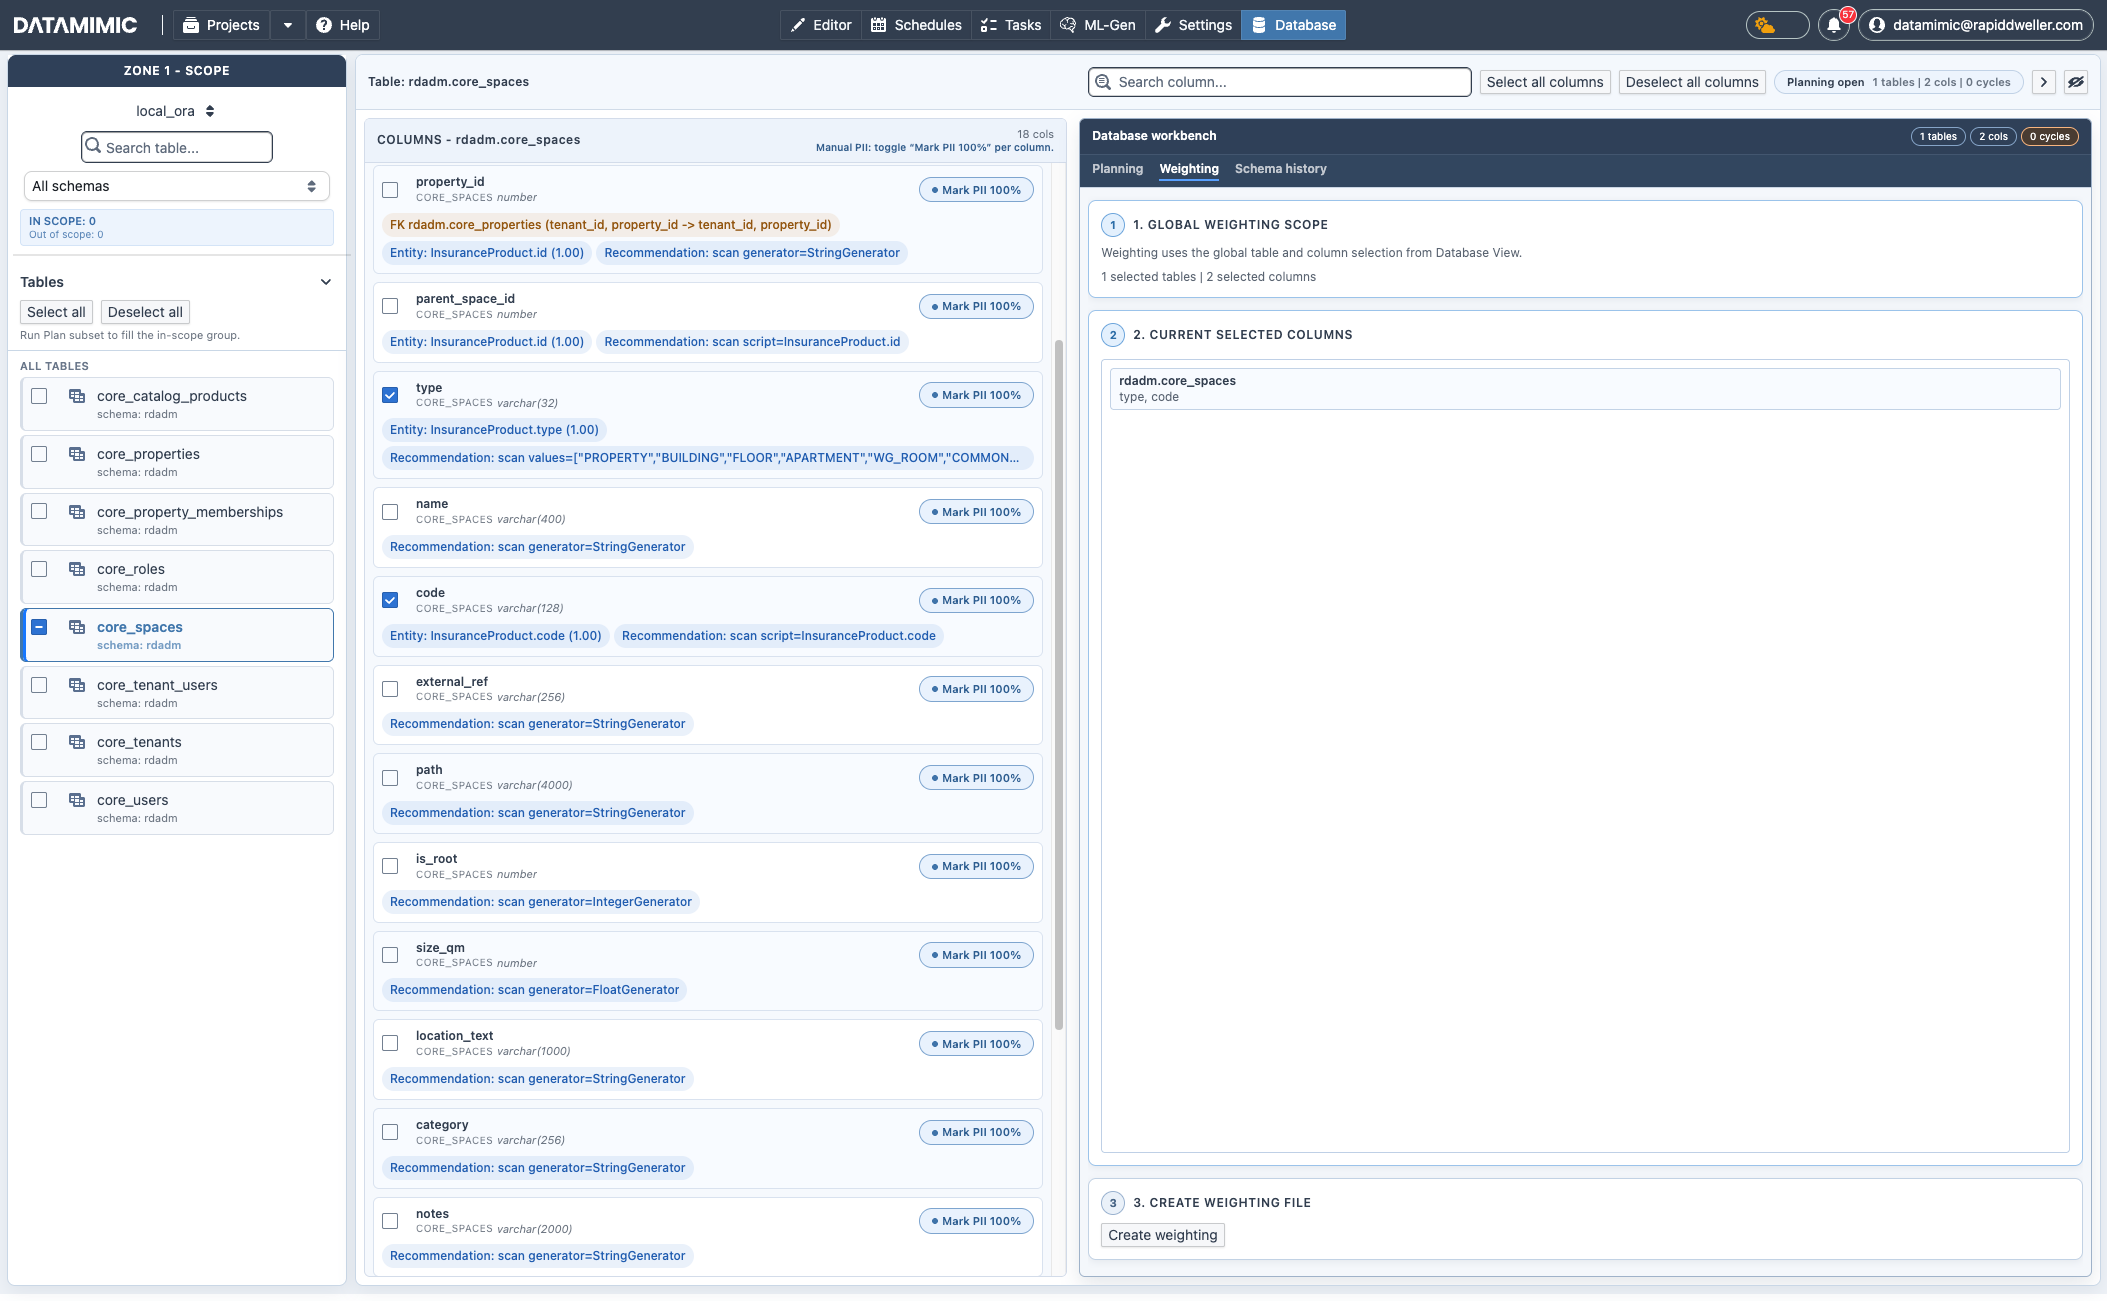Viewport: 2107px width, 1301px height.
Task: Open the Editor from the top navigation
Action: tap(820, 24)
